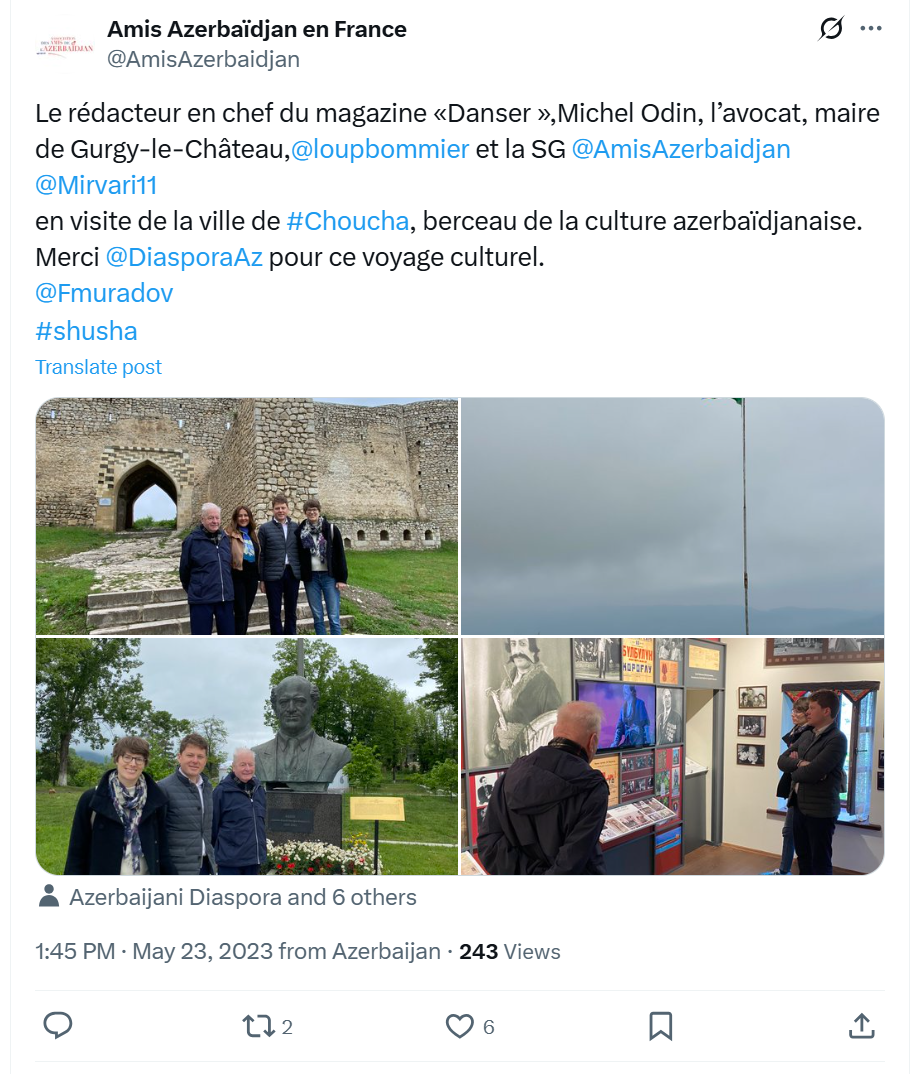Open the three-dot more options menu

tap(871, 29)
